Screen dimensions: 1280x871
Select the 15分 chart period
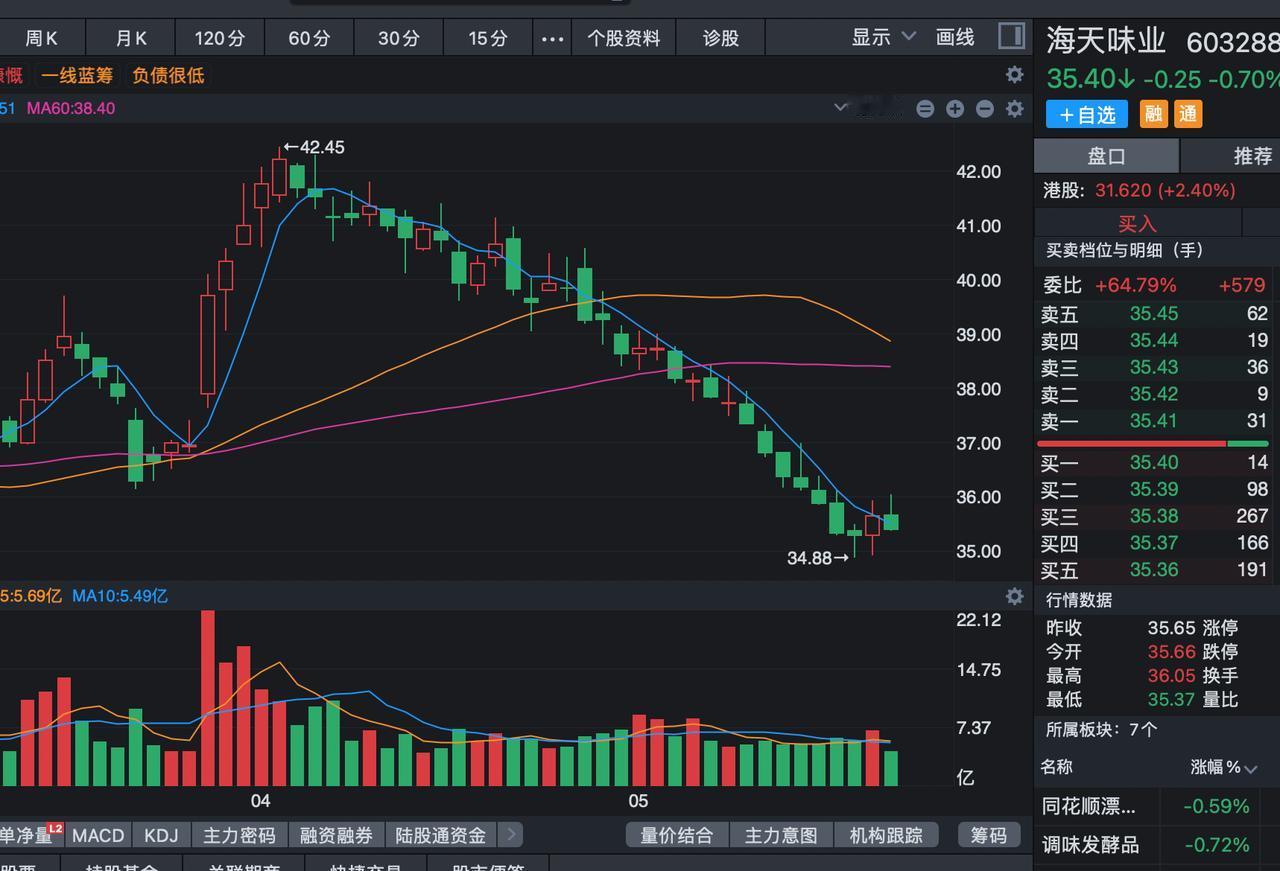[x=488, y=38]
